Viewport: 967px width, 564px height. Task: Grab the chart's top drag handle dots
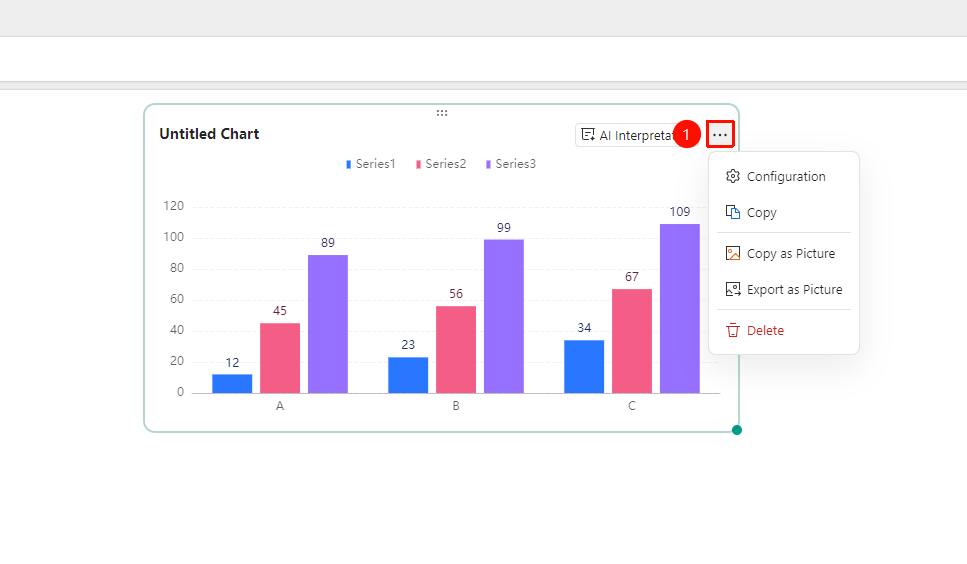pyautogui.click(x=442, y=113)
